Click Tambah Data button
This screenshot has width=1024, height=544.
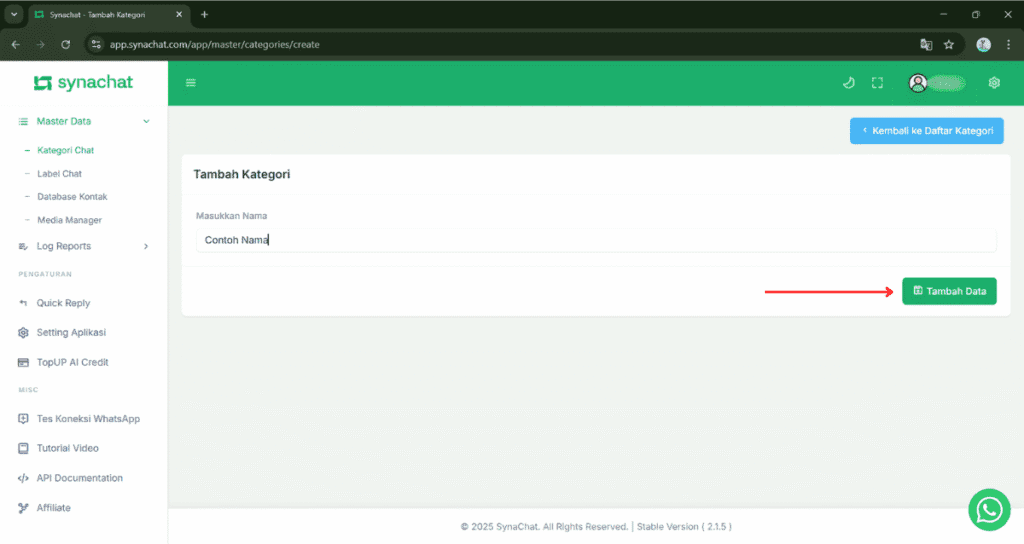point(949,291)
